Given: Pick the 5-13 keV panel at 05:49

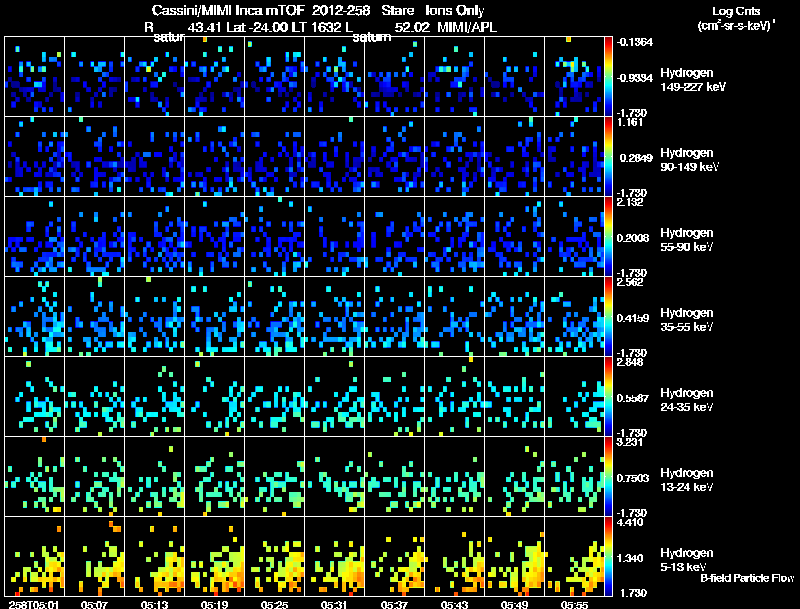Looking at the screenshot, I should coord(514,557).
